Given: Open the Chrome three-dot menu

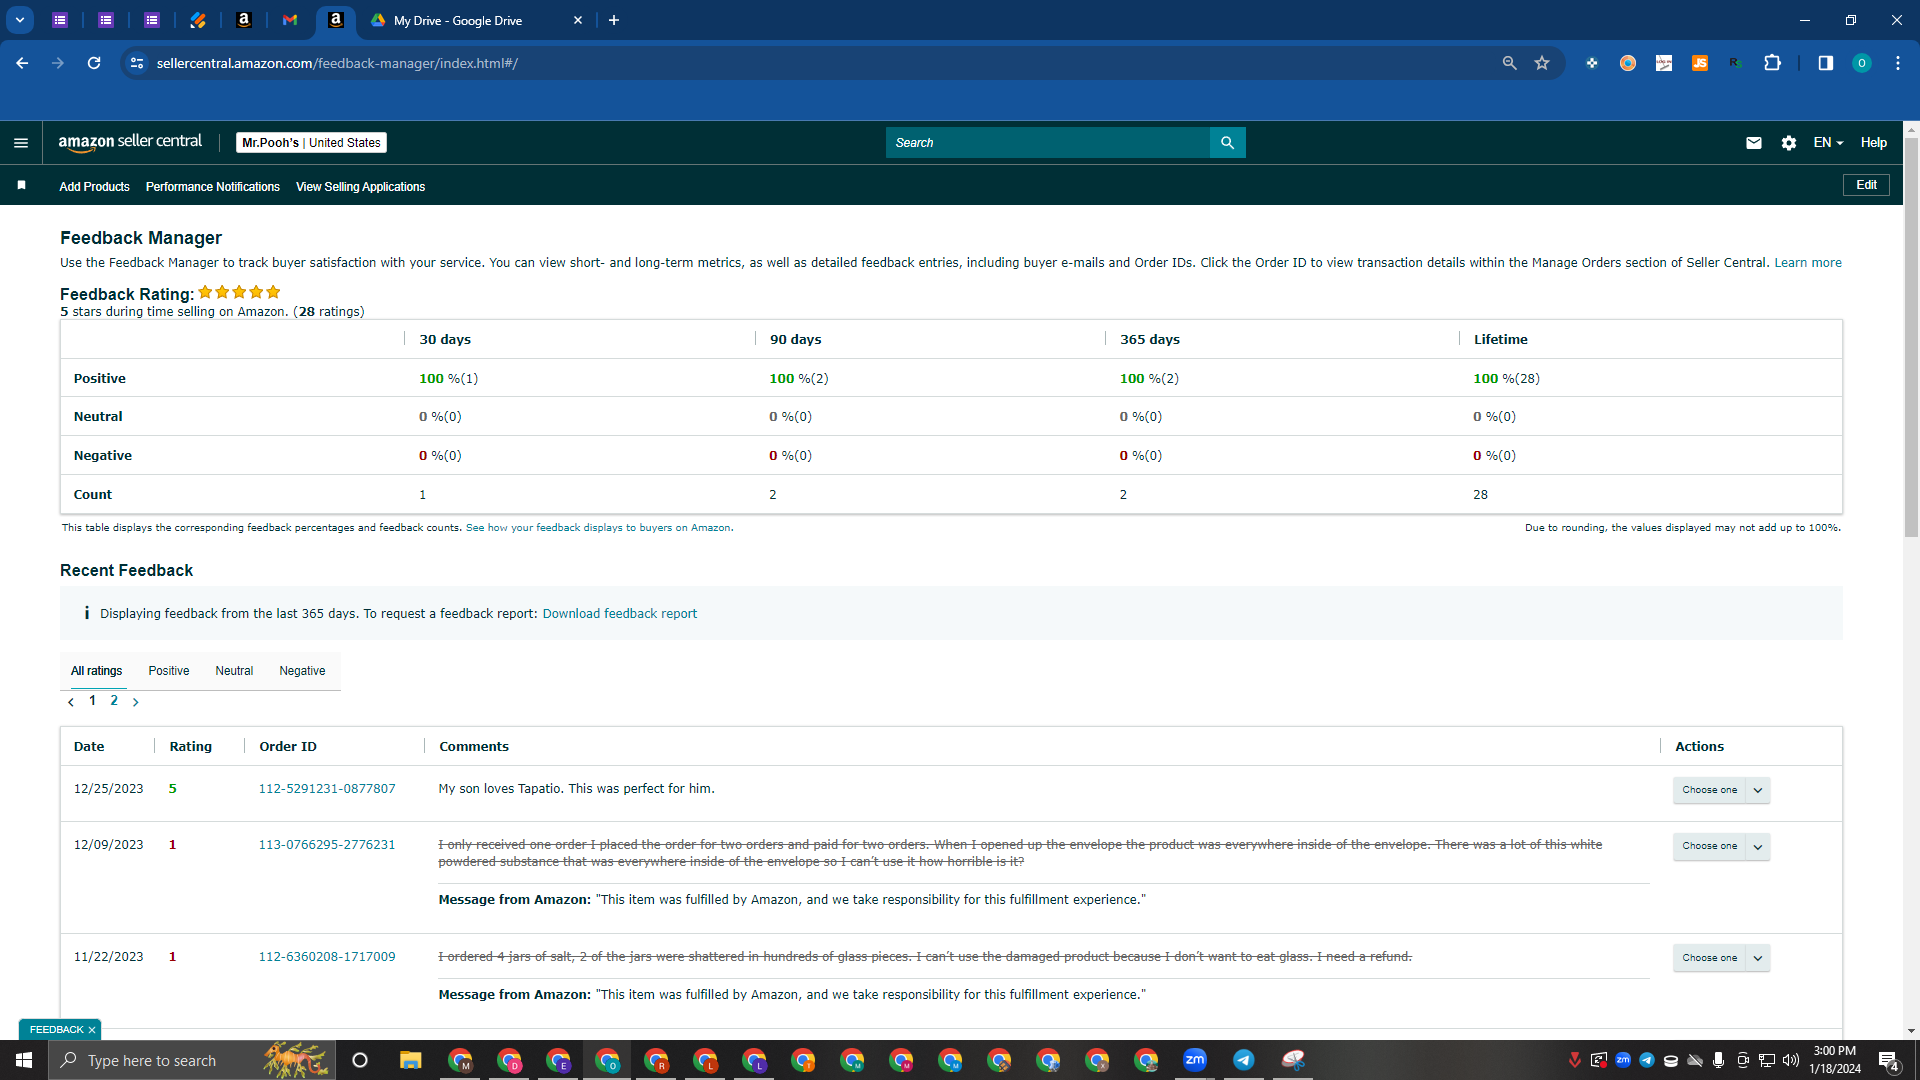Looking at the screenshot, I should click(x=1898, y=63).
